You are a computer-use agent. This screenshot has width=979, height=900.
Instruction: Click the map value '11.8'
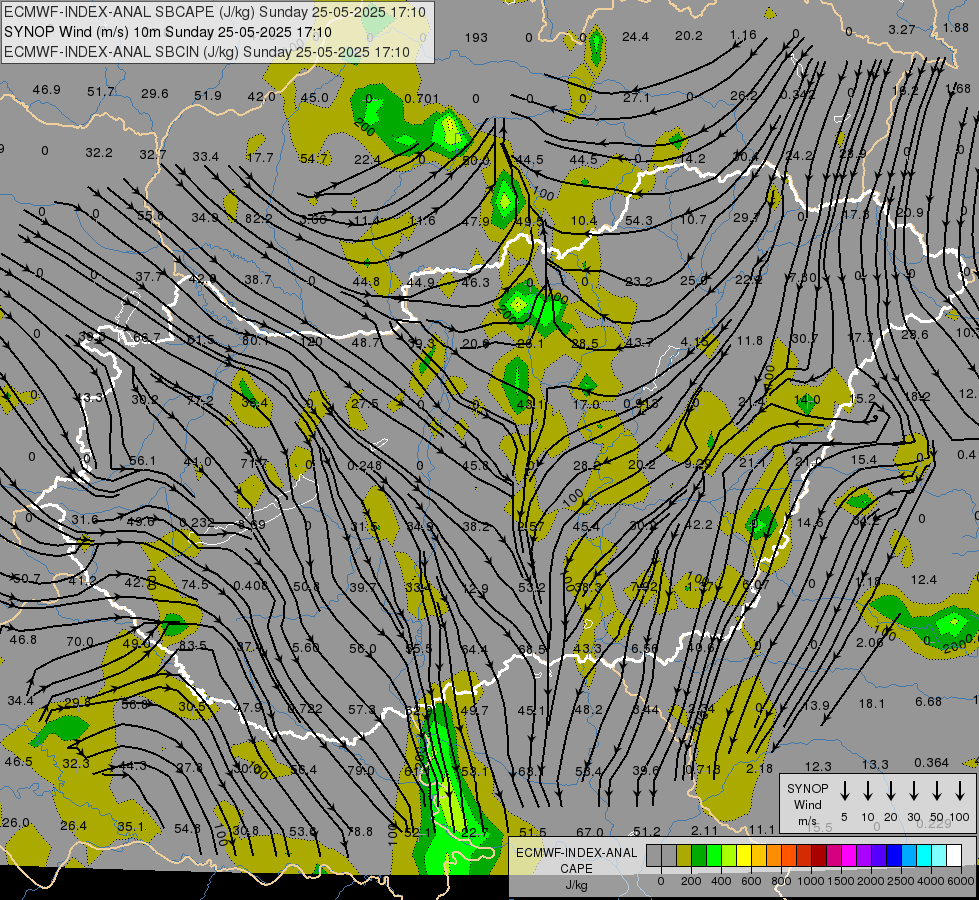749,340
